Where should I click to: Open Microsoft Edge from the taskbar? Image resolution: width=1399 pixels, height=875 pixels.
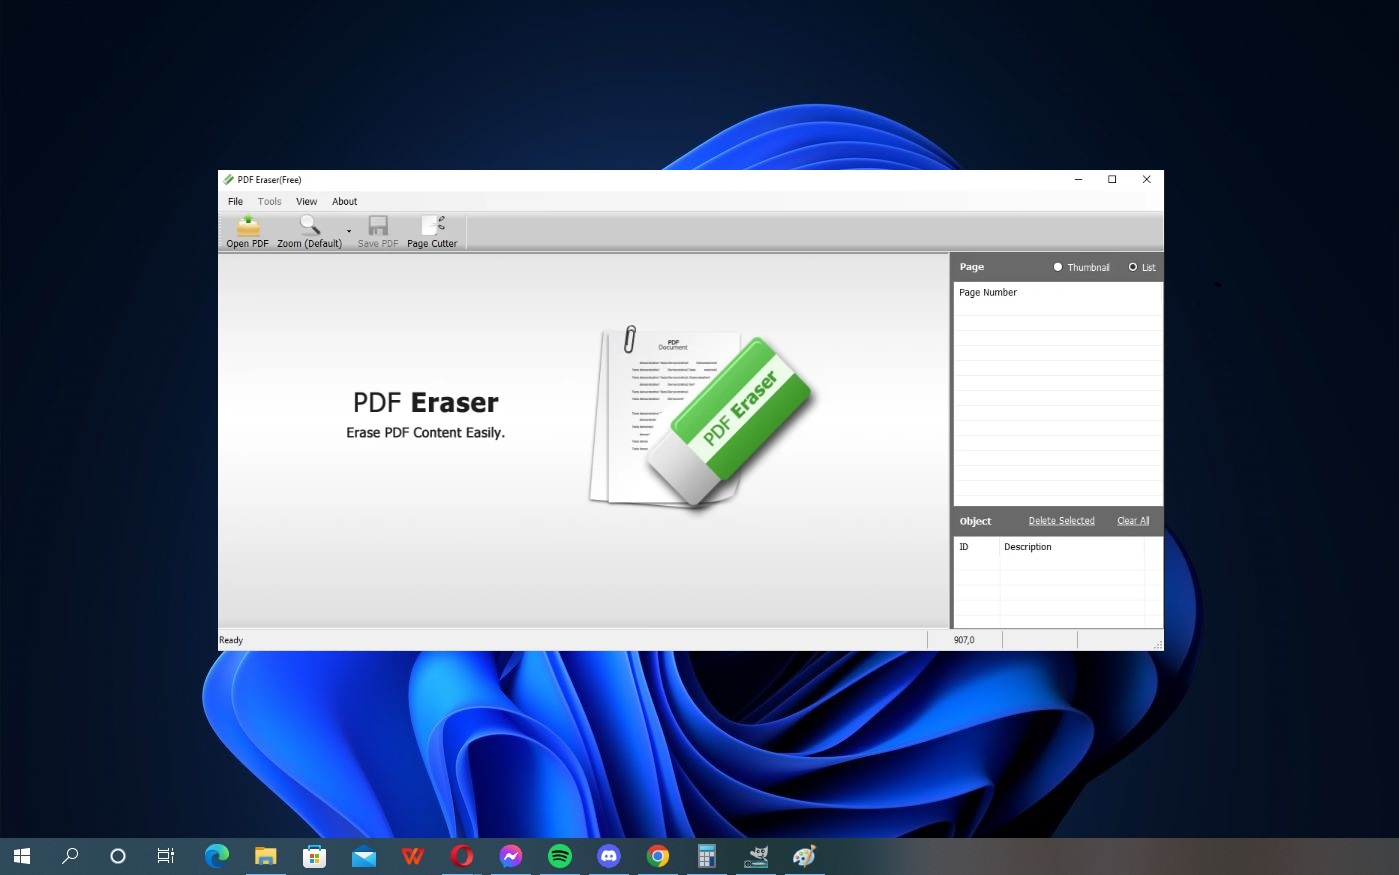click(x=216, y=856)
